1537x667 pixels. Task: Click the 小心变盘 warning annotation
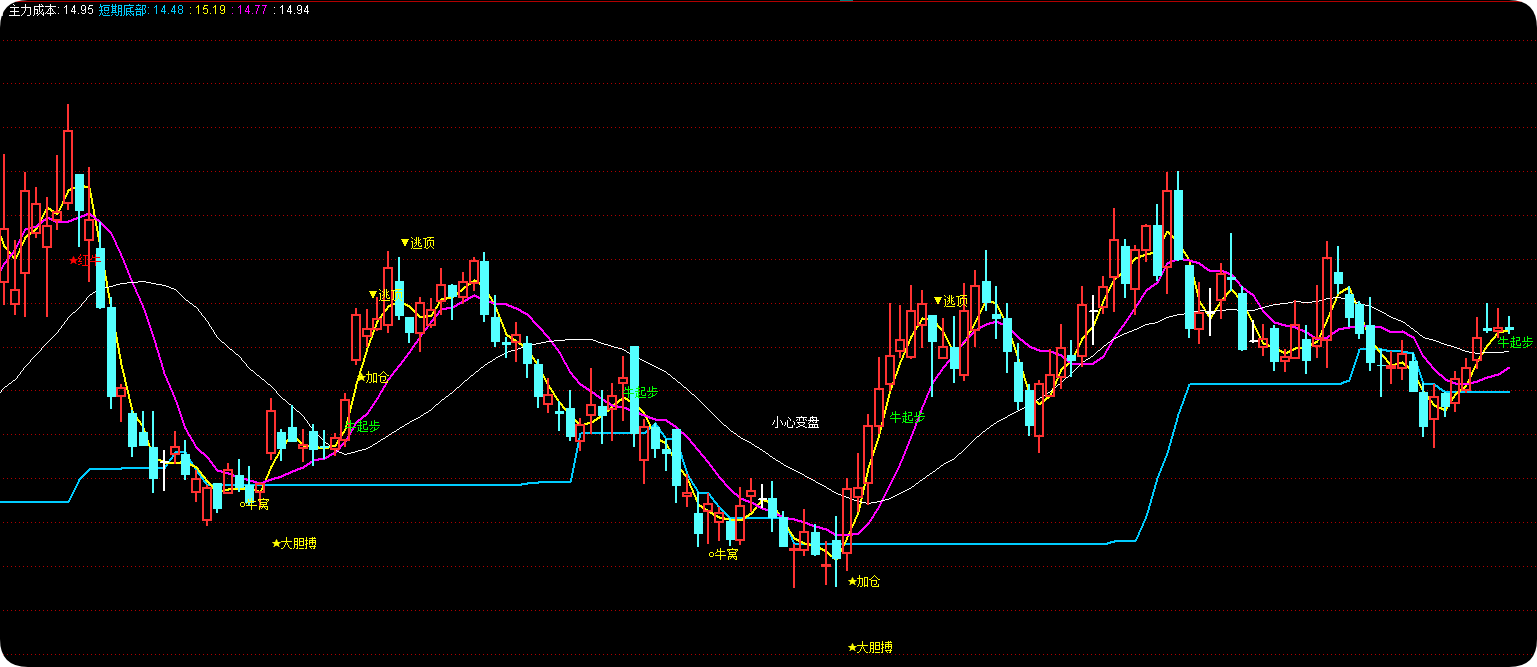(x=795, y=422)
